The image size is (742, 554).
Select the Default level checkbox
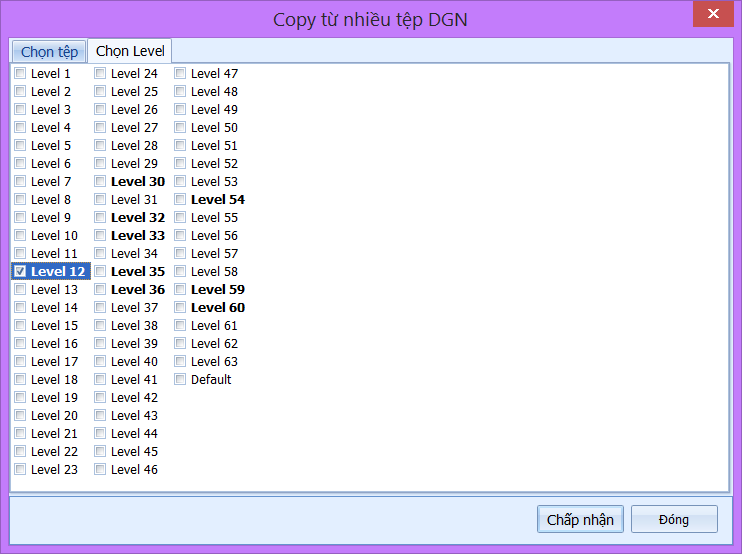click(x=180, y=379)
